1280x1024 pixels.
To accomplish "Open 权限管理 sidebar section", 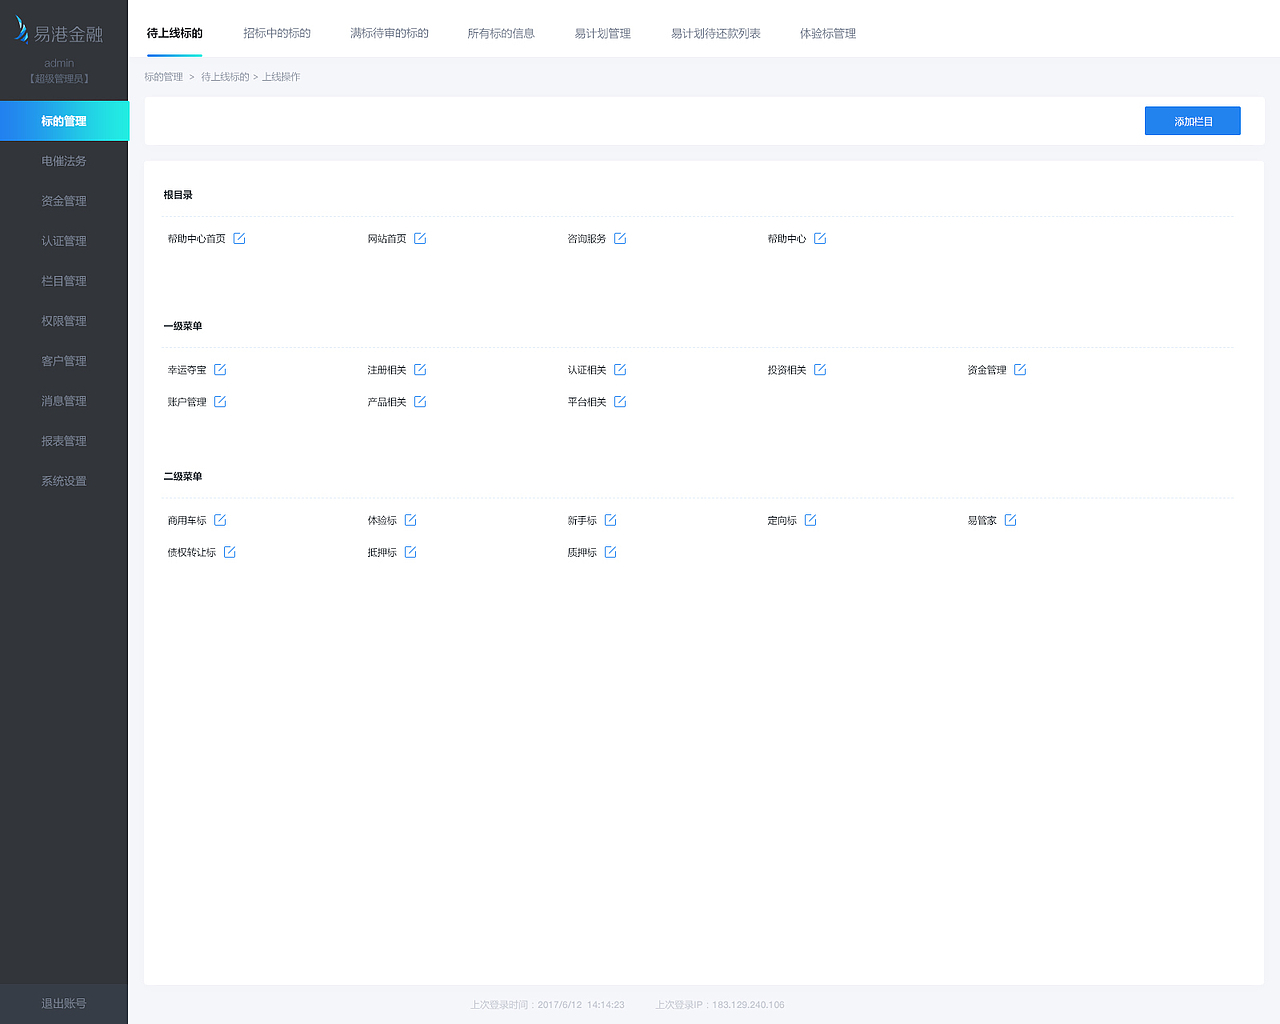I will point(64,321).
